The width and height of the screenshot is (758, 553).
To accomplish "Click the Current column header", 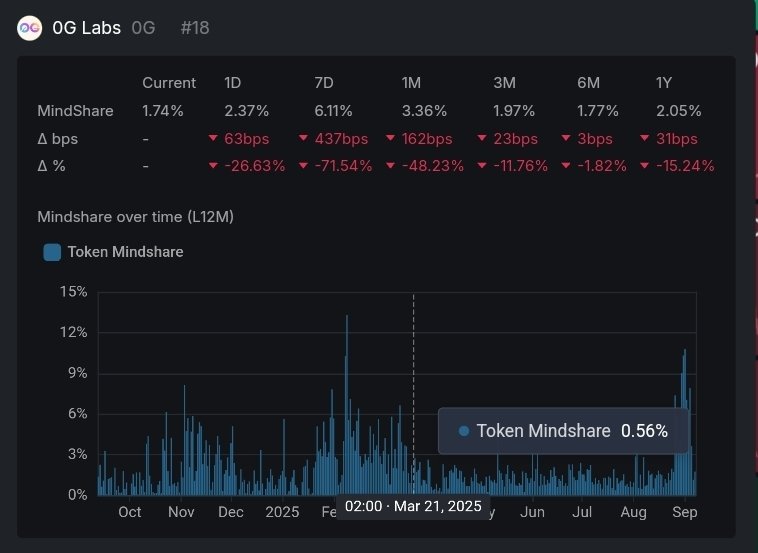I will [x=169, y=83].
